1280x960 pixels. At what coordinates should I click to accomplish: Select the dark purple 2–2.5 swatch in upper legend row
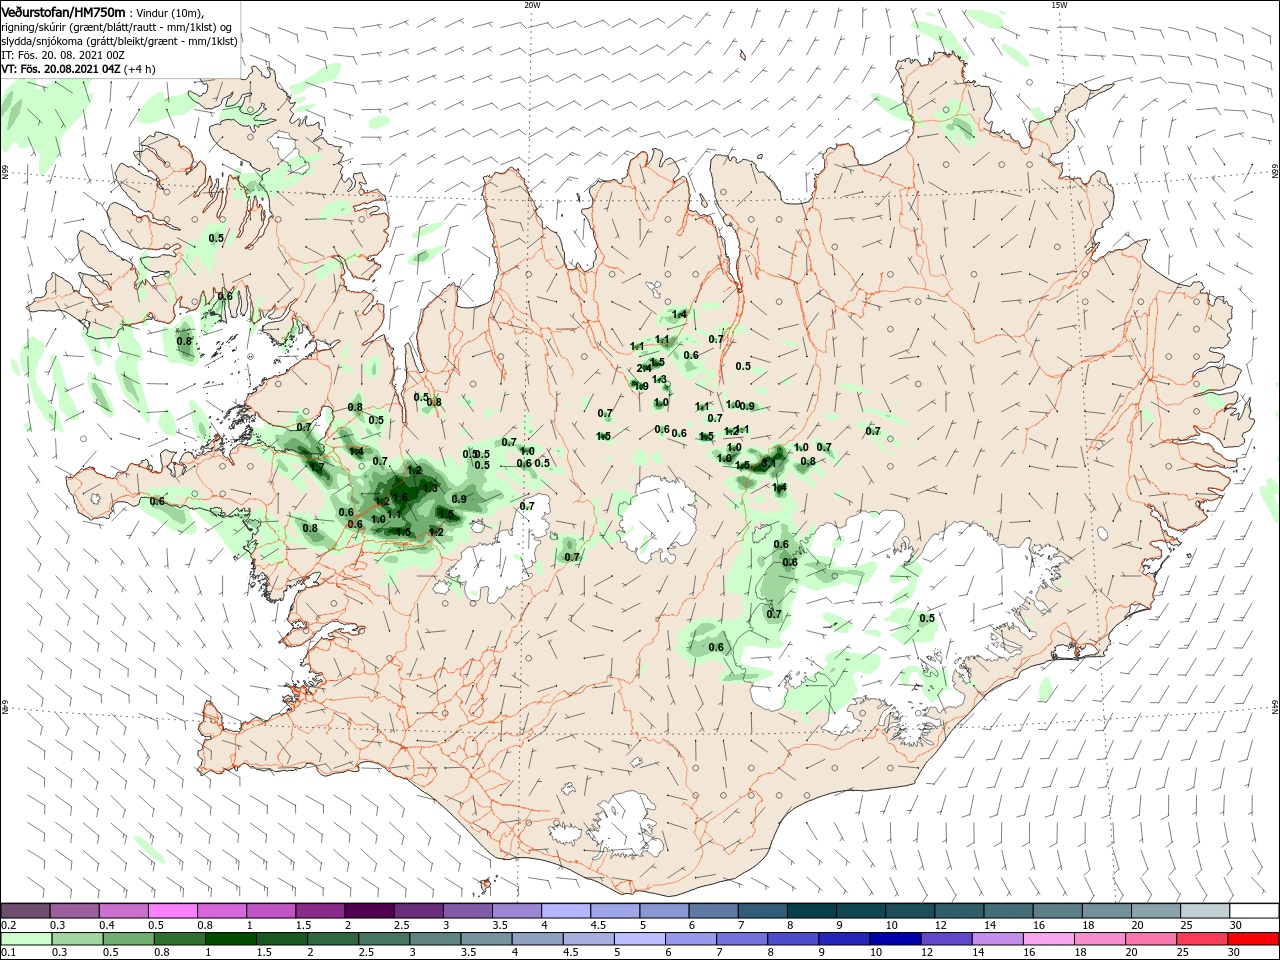click(368, 911)
